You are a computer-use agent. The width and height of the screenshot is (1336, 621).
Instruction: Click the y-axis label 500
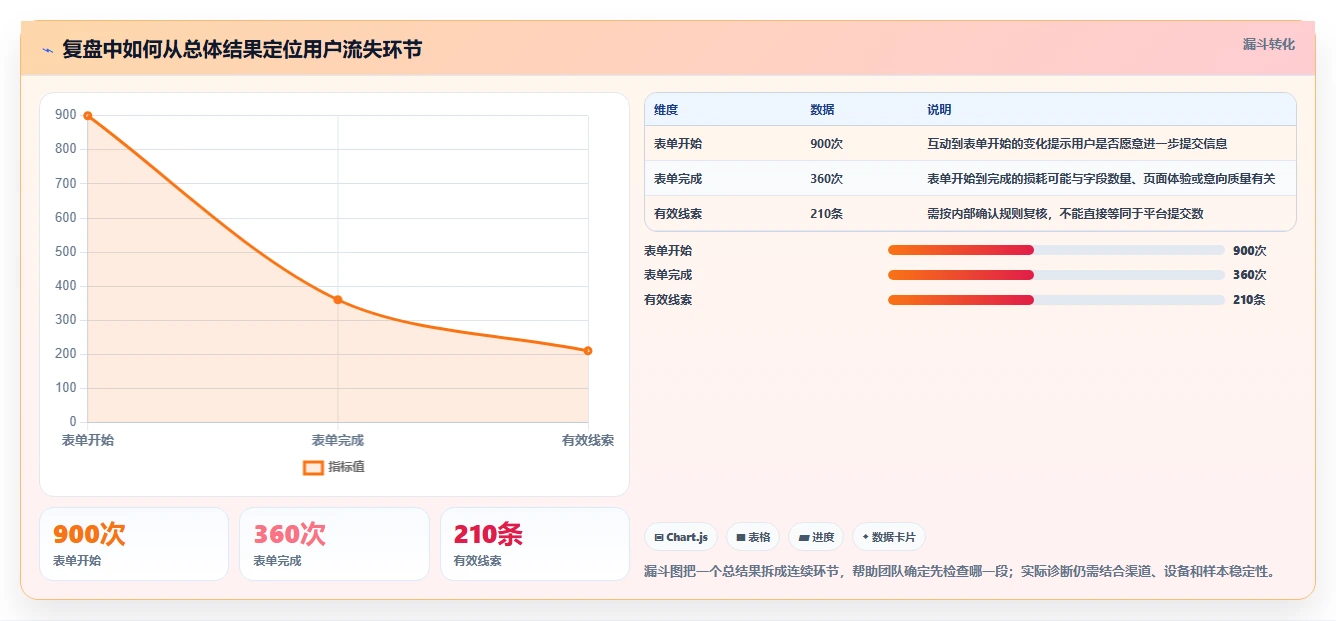66,252
